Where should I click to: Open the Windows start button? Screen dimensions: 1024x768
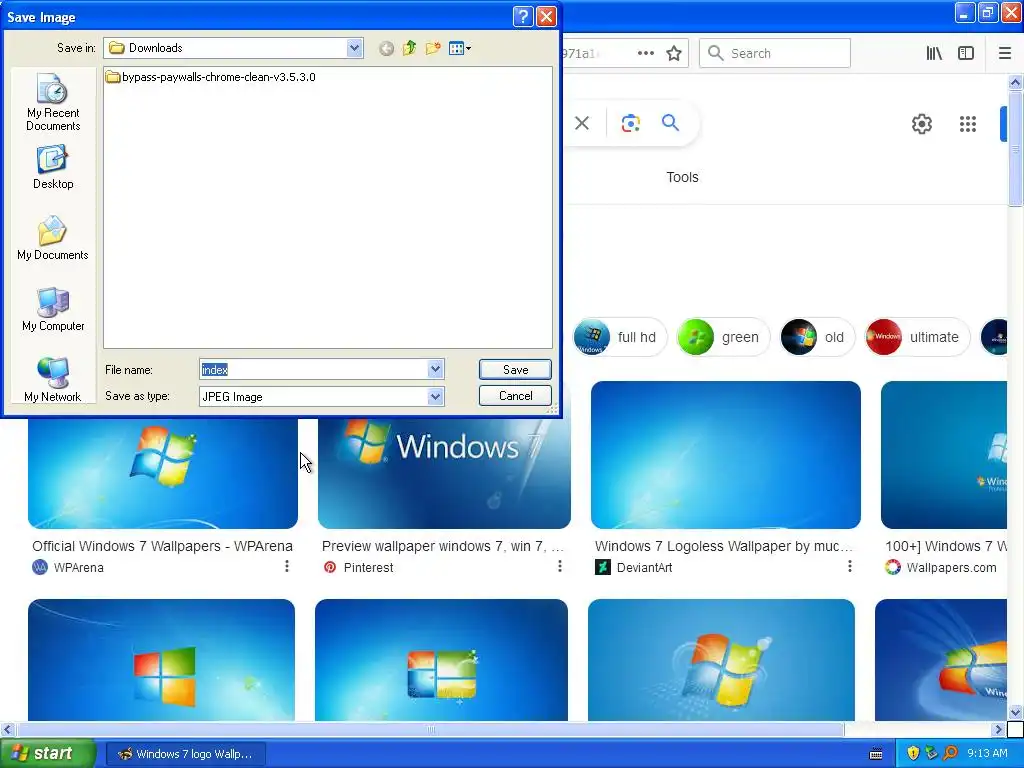click(48, 754)
